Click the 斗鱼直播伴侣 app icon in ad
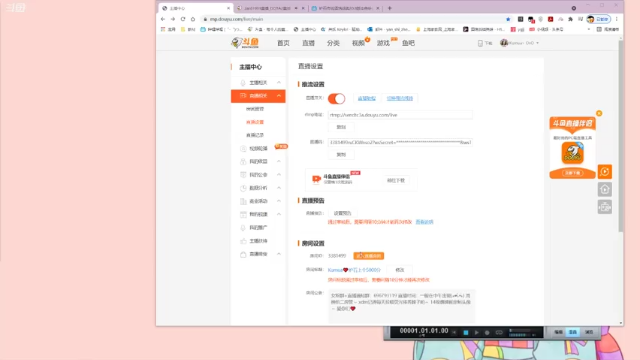Screen dimensions: 640x360 (572, 153)
